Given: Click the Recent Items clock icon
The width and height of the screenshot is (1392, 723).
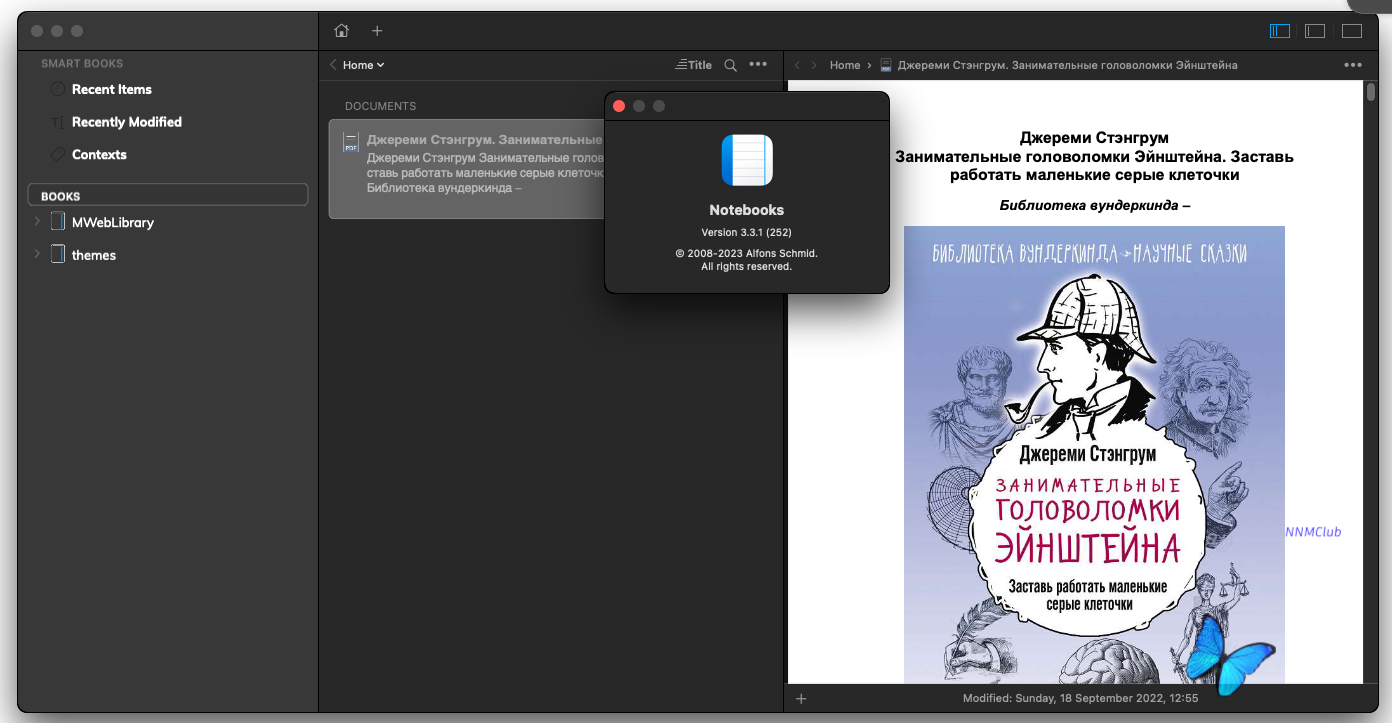Looking at the screenshot, I should (x=57, y=89).
